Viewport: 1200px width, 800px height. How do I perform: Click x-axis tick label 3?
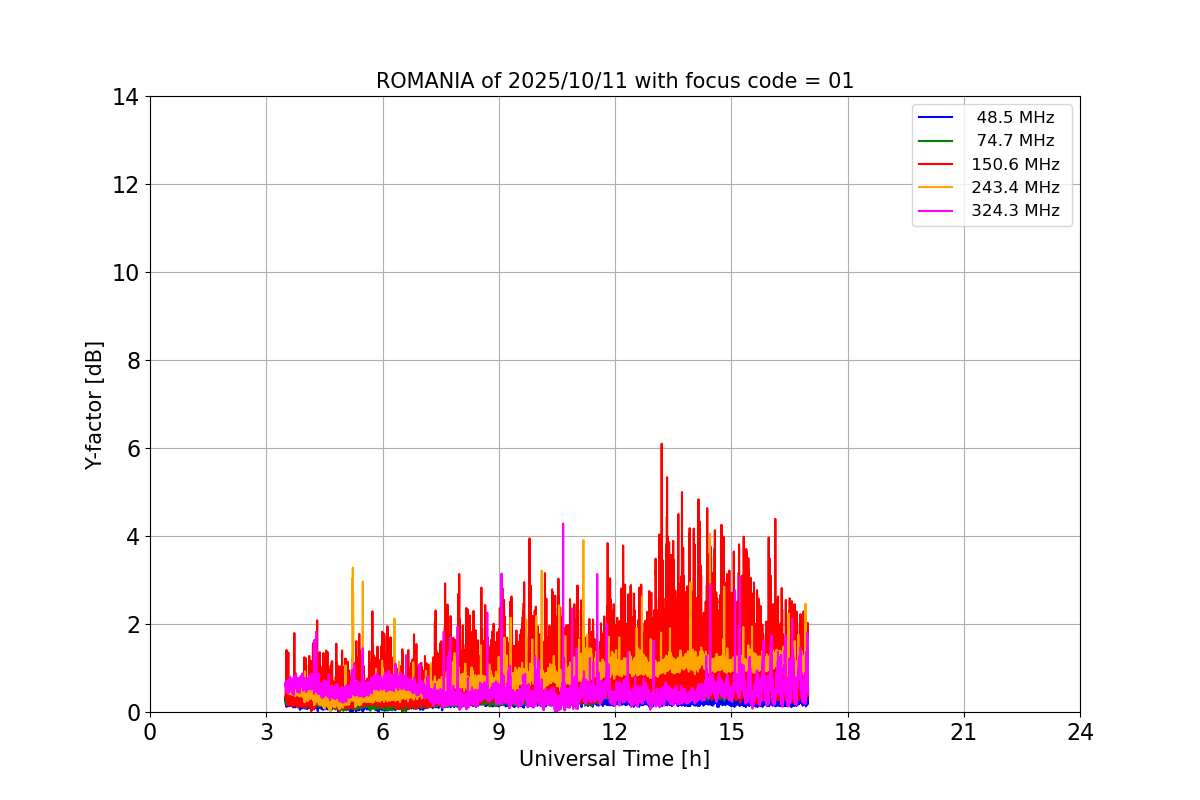(x=266, y=732)
